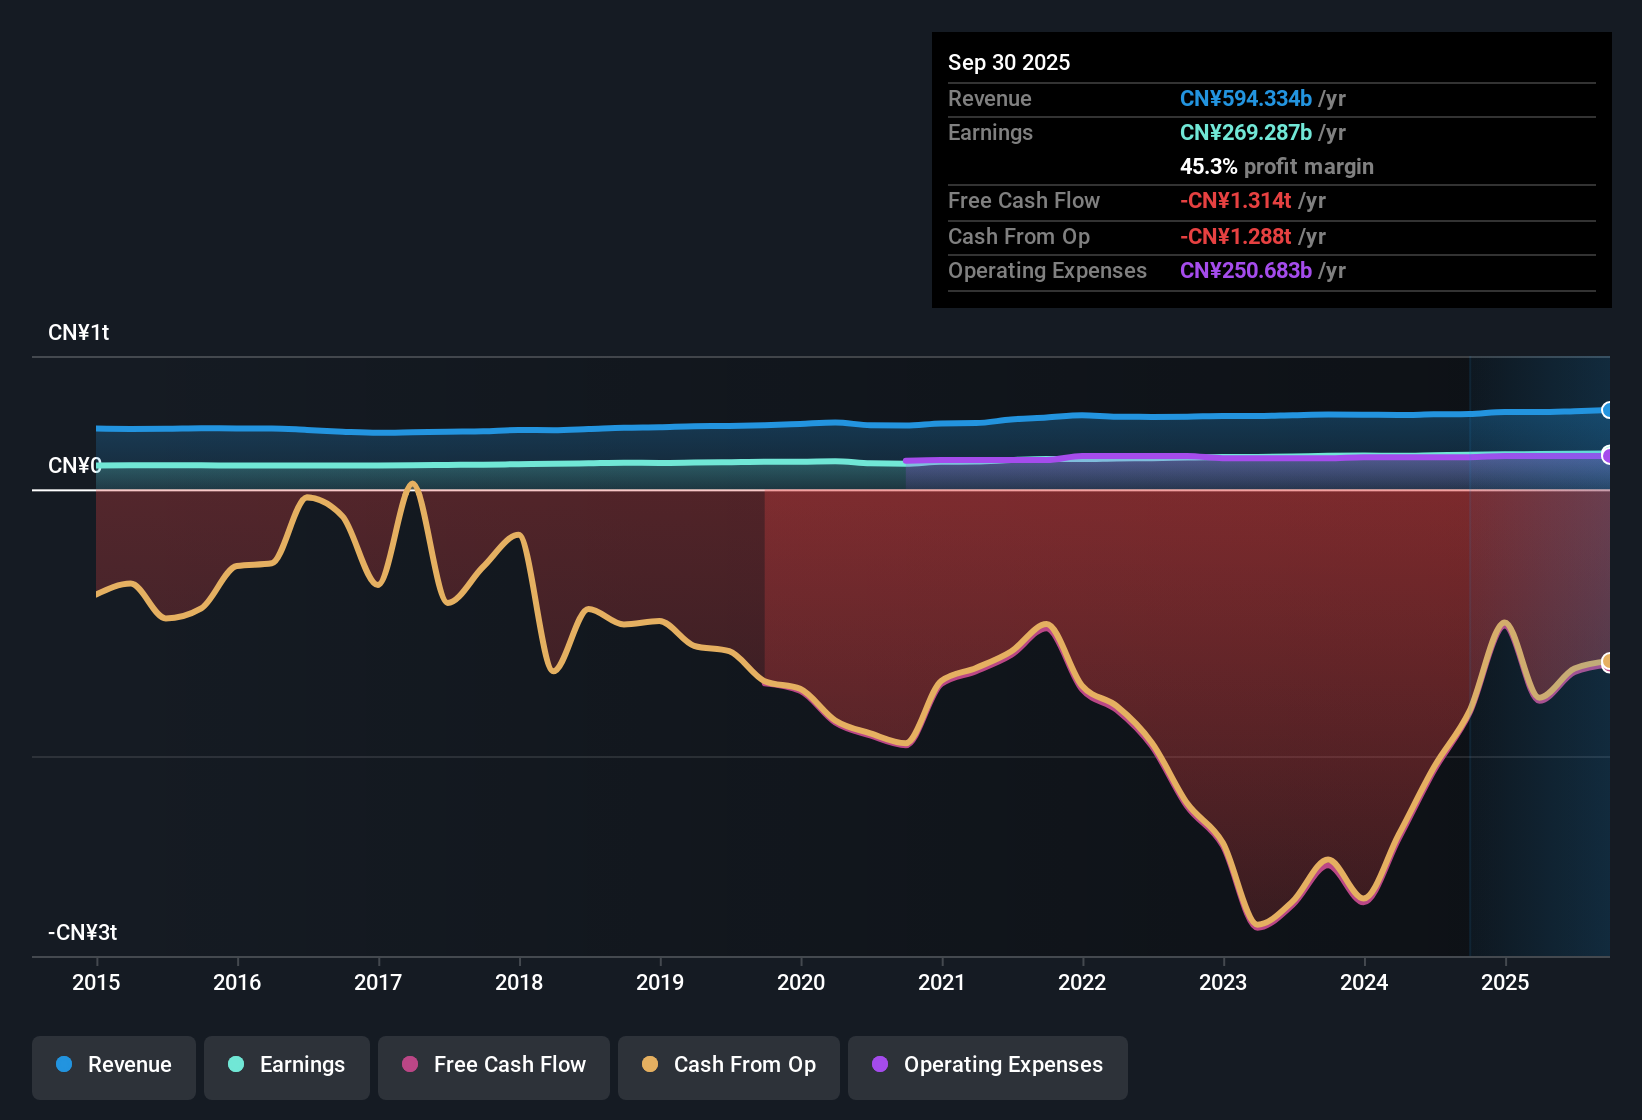Select the Operating Expenses endpoint marker
Image resolution: width=1642 pixels, height=1120 pixels.
[1608, 454]
